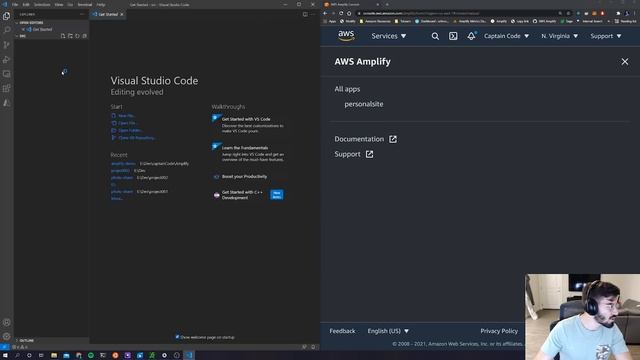Open Help menu in VS Code
Image resolution: width=640 pixels, height=360 pixels.
(x=101, y=4)
